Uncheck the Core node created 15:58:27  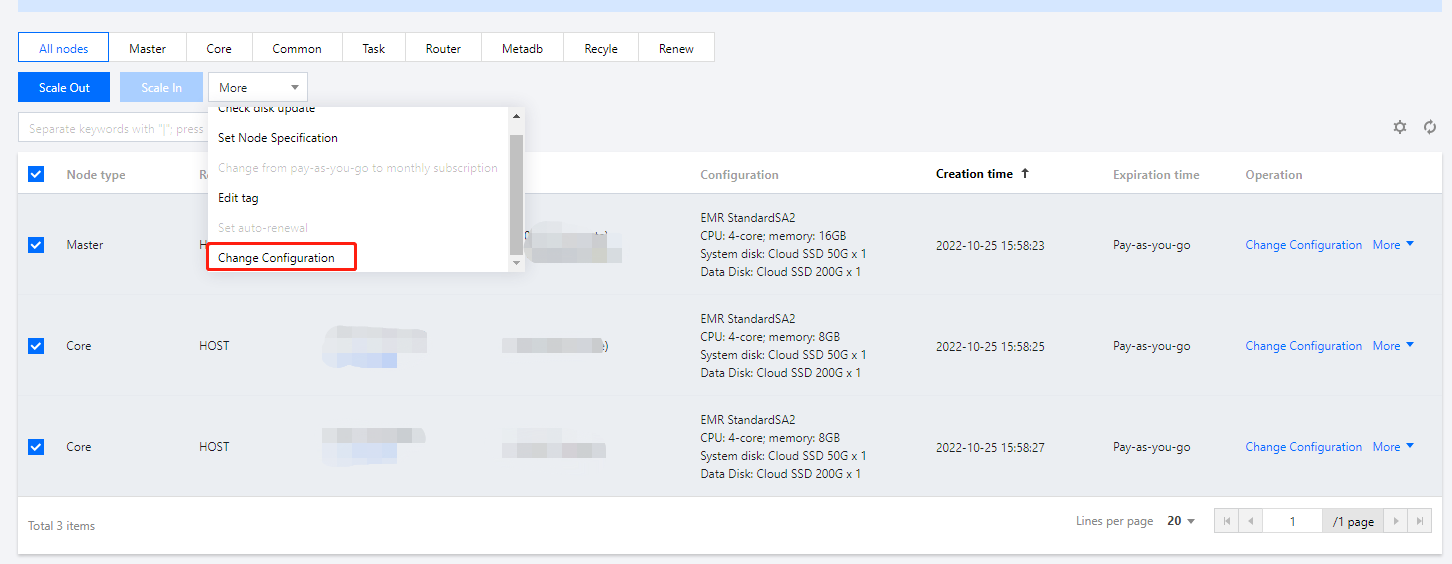tap(36, 447)
